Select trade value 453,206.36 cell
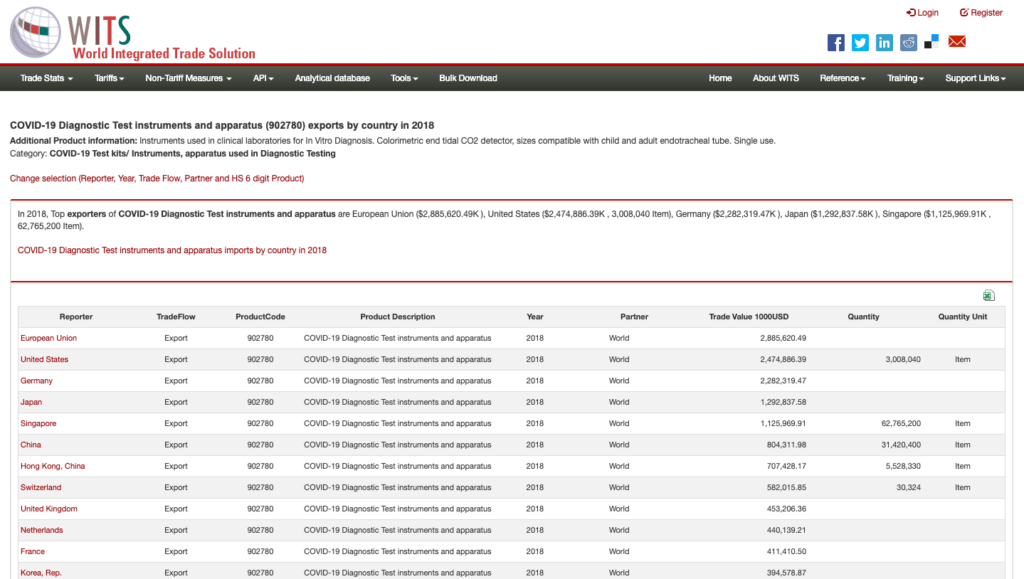 (786, 509)
